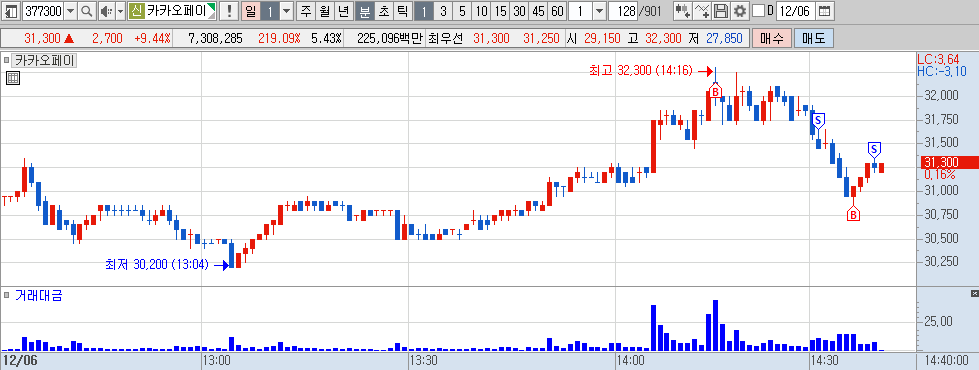Click the +9.44% change rate text

tap(152, 39)
